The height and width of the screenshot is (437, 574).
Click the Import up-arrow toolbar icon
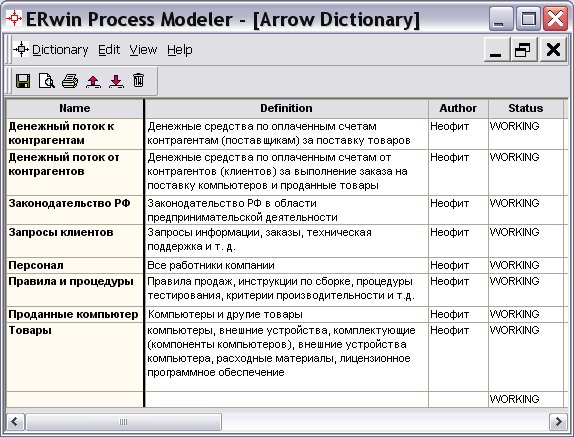[93, 81]
